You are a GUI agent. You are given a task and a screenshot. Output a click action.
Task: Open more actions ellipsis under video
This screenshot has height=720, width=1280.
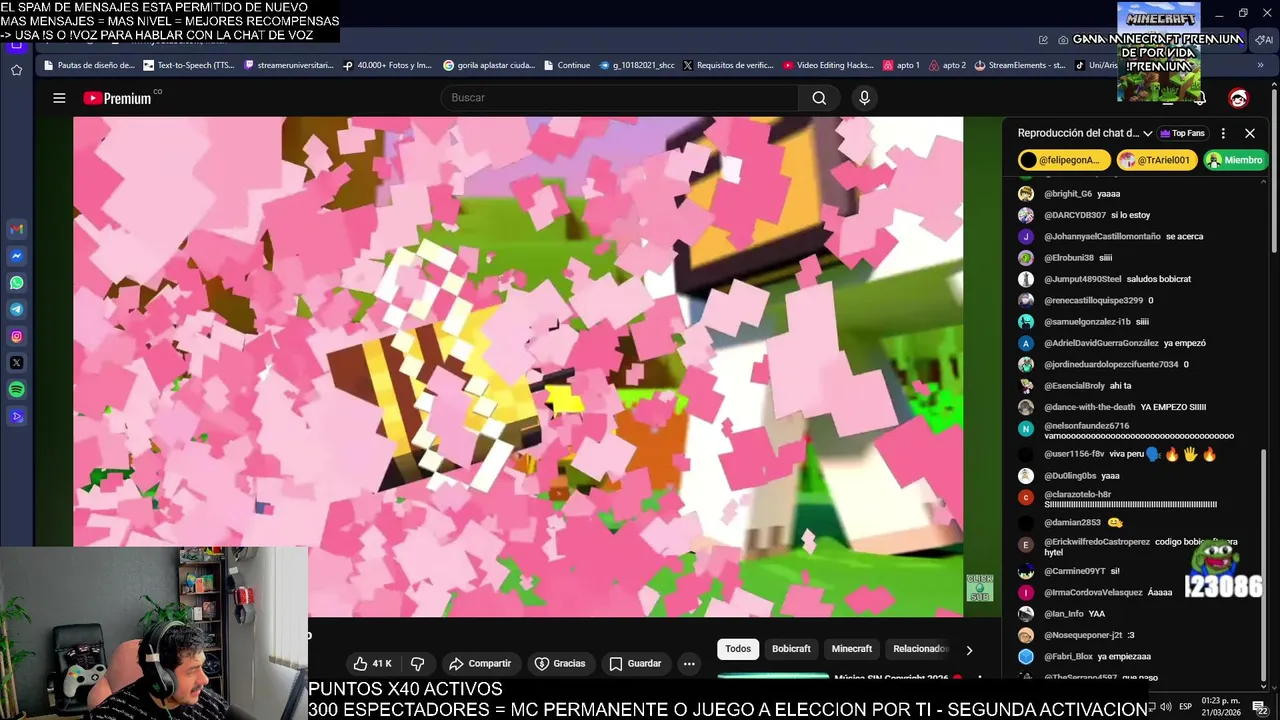click(689, 663)
